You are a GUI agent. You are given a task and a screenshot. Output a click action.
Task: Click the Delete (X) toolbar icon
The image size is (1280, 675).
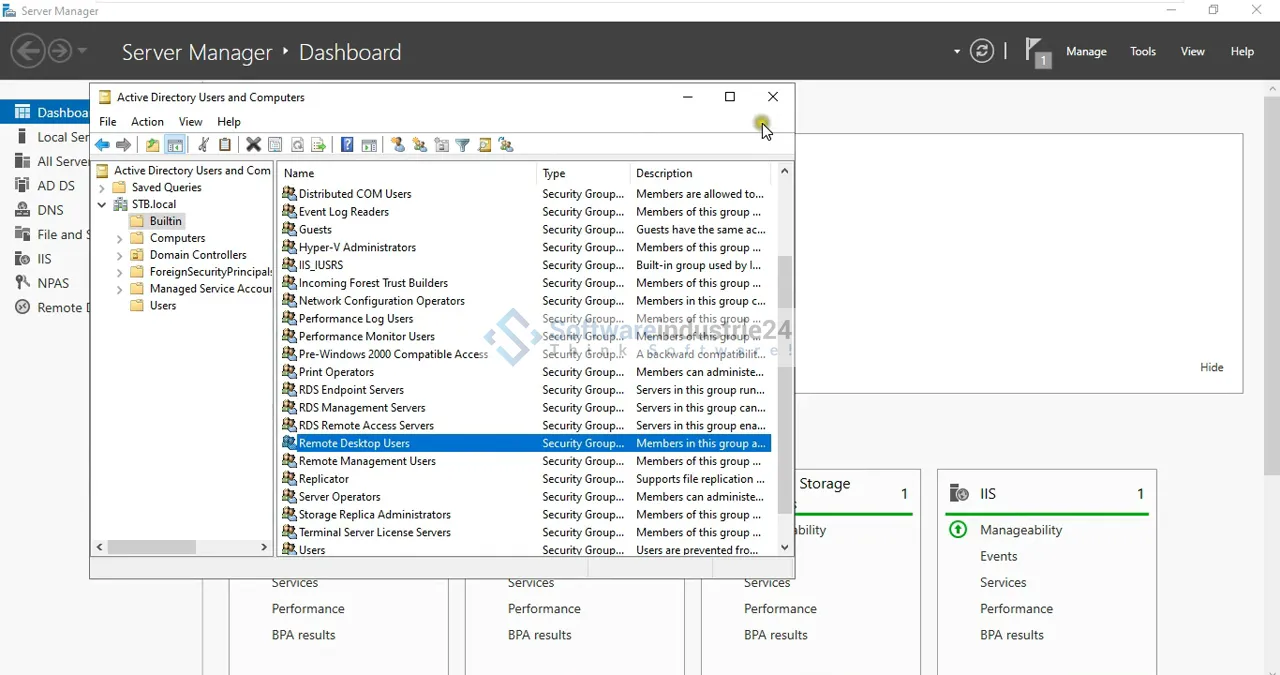coord(253,145)
